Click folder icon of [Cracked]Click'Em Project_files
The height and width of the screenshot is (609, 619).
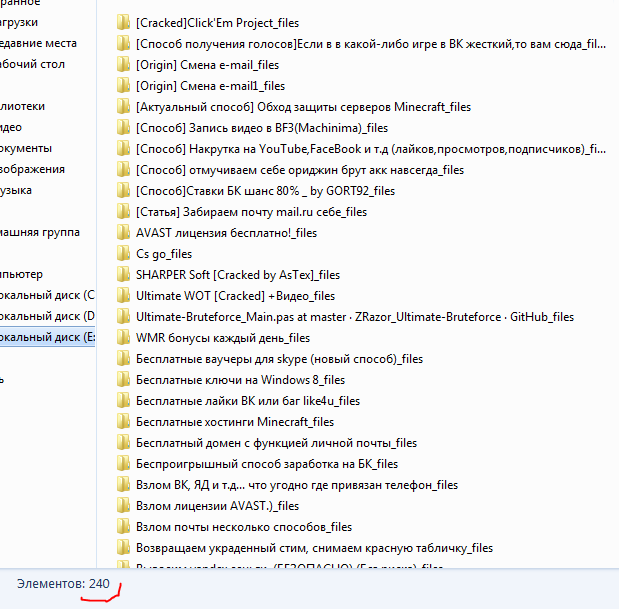coord(123,22)
